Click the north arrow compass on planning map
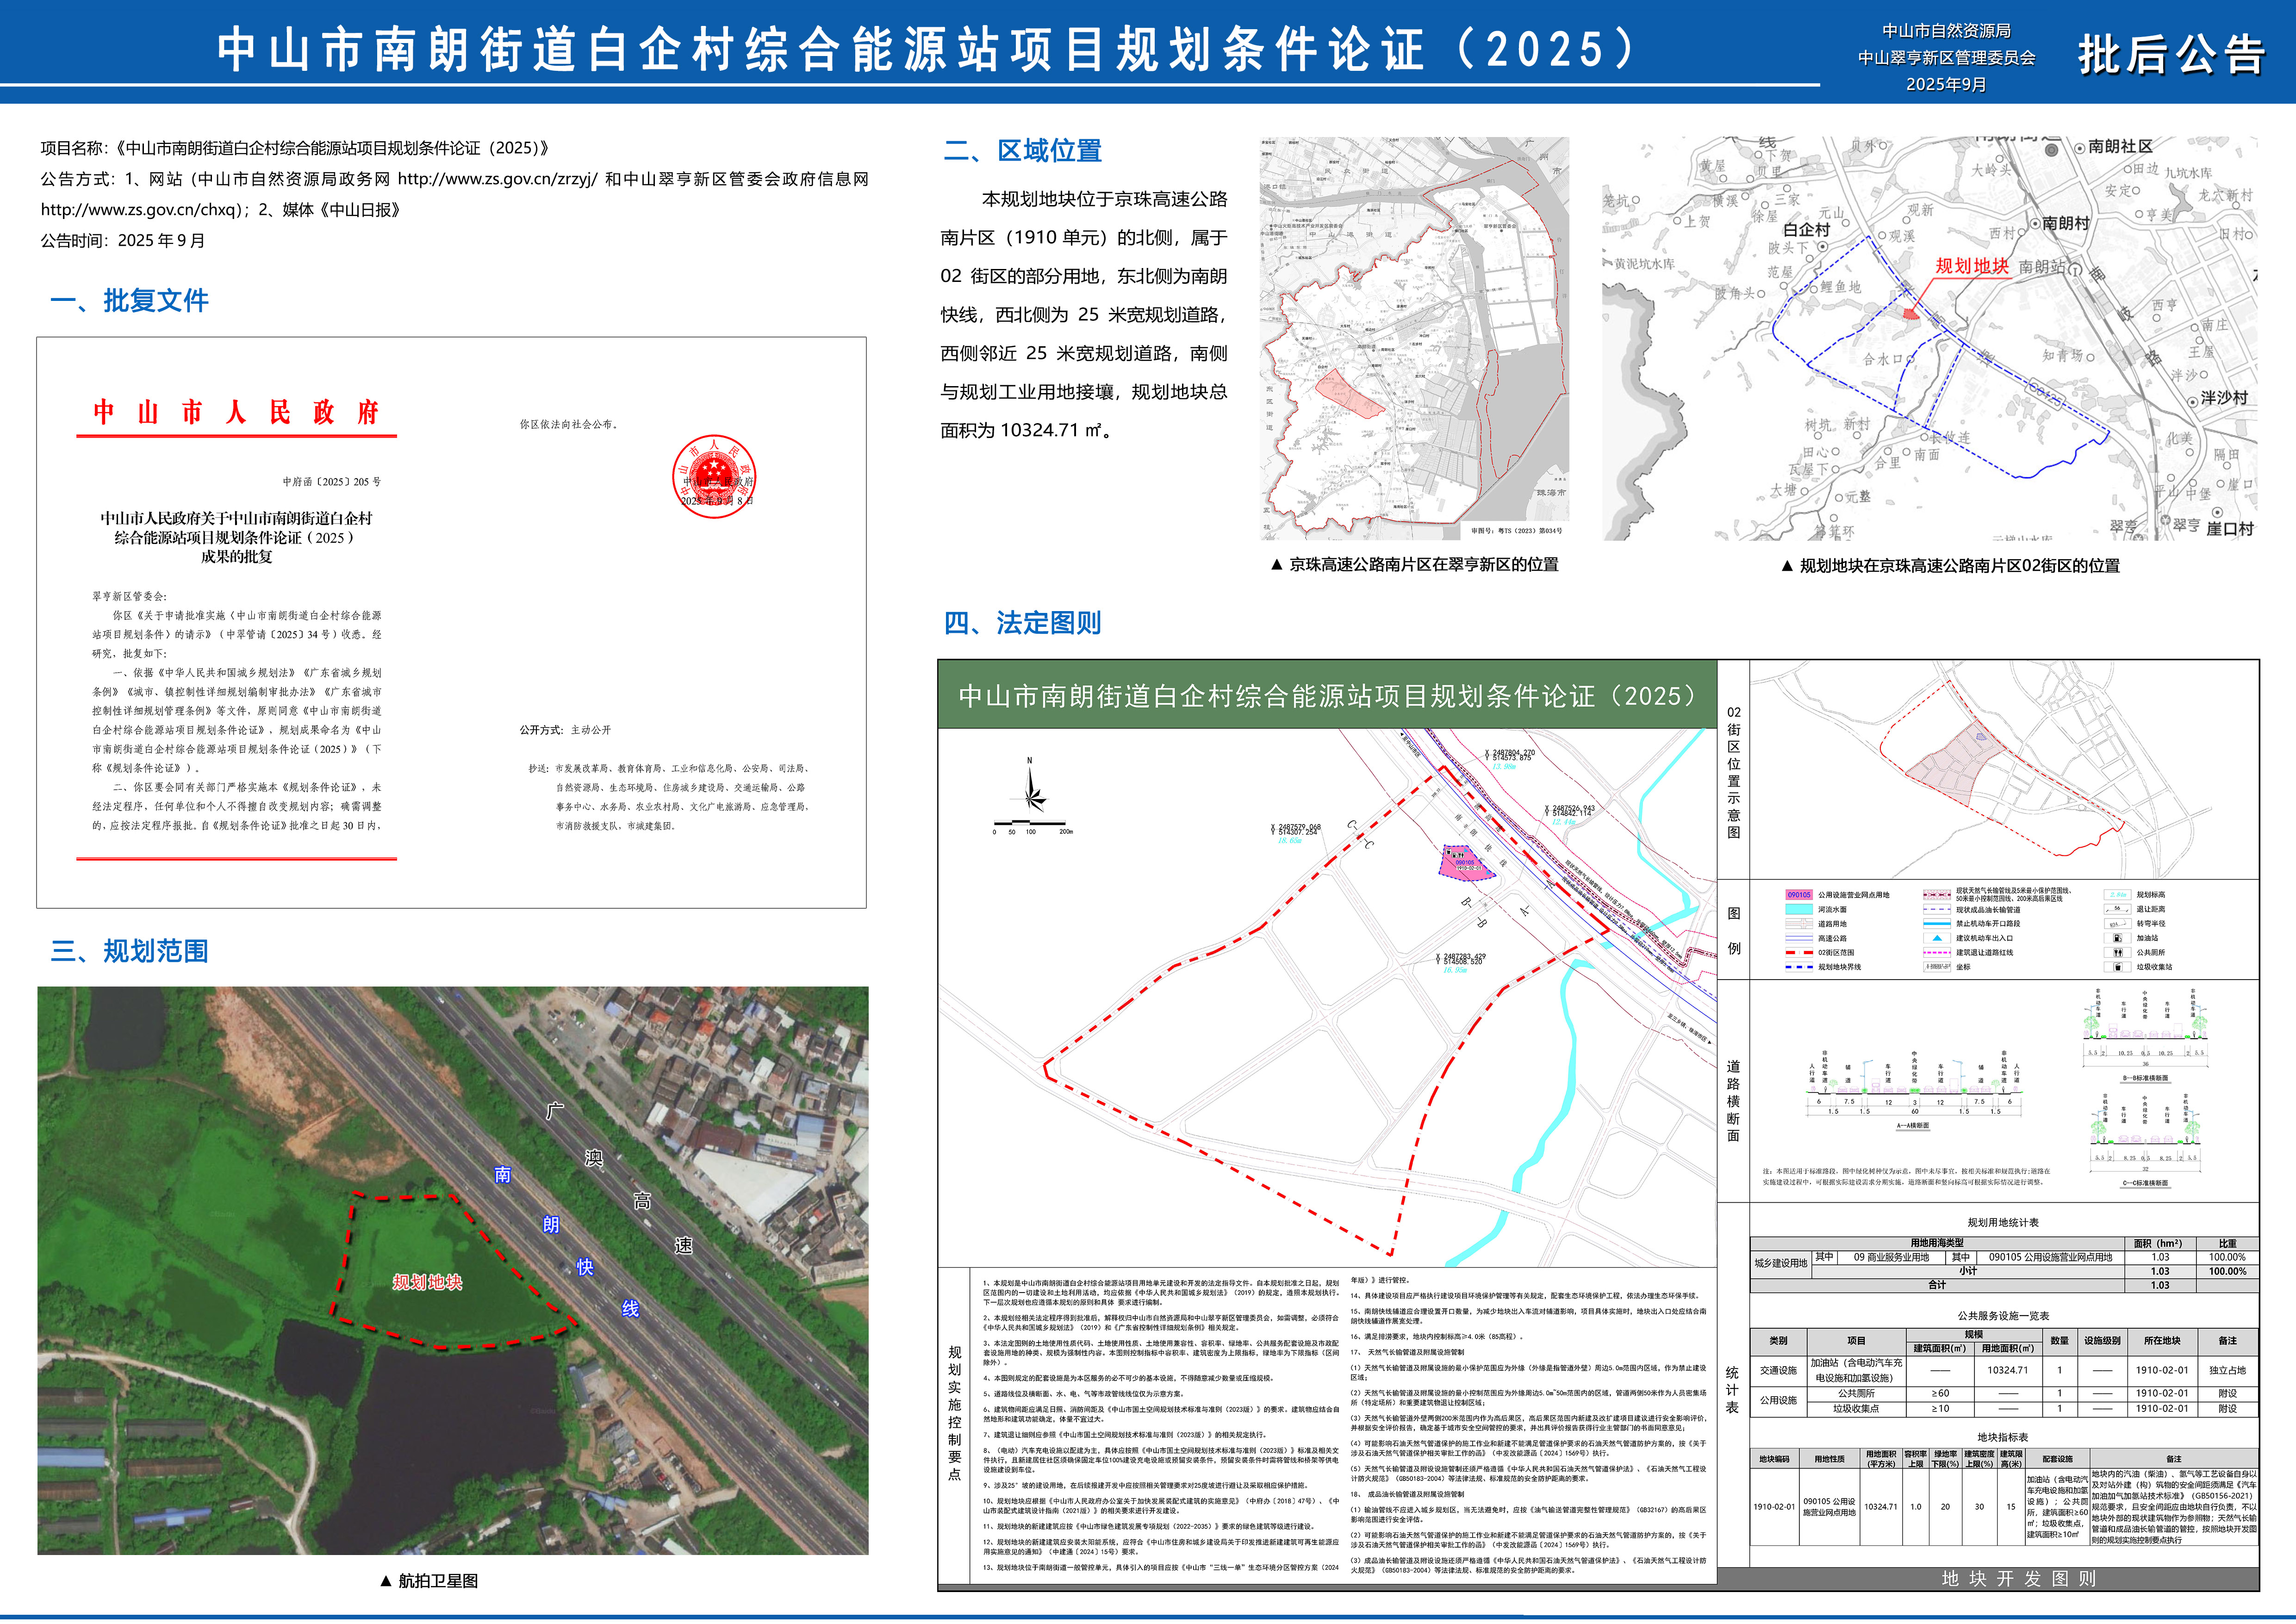2296x1624 pixels. tap(1031, 794)
